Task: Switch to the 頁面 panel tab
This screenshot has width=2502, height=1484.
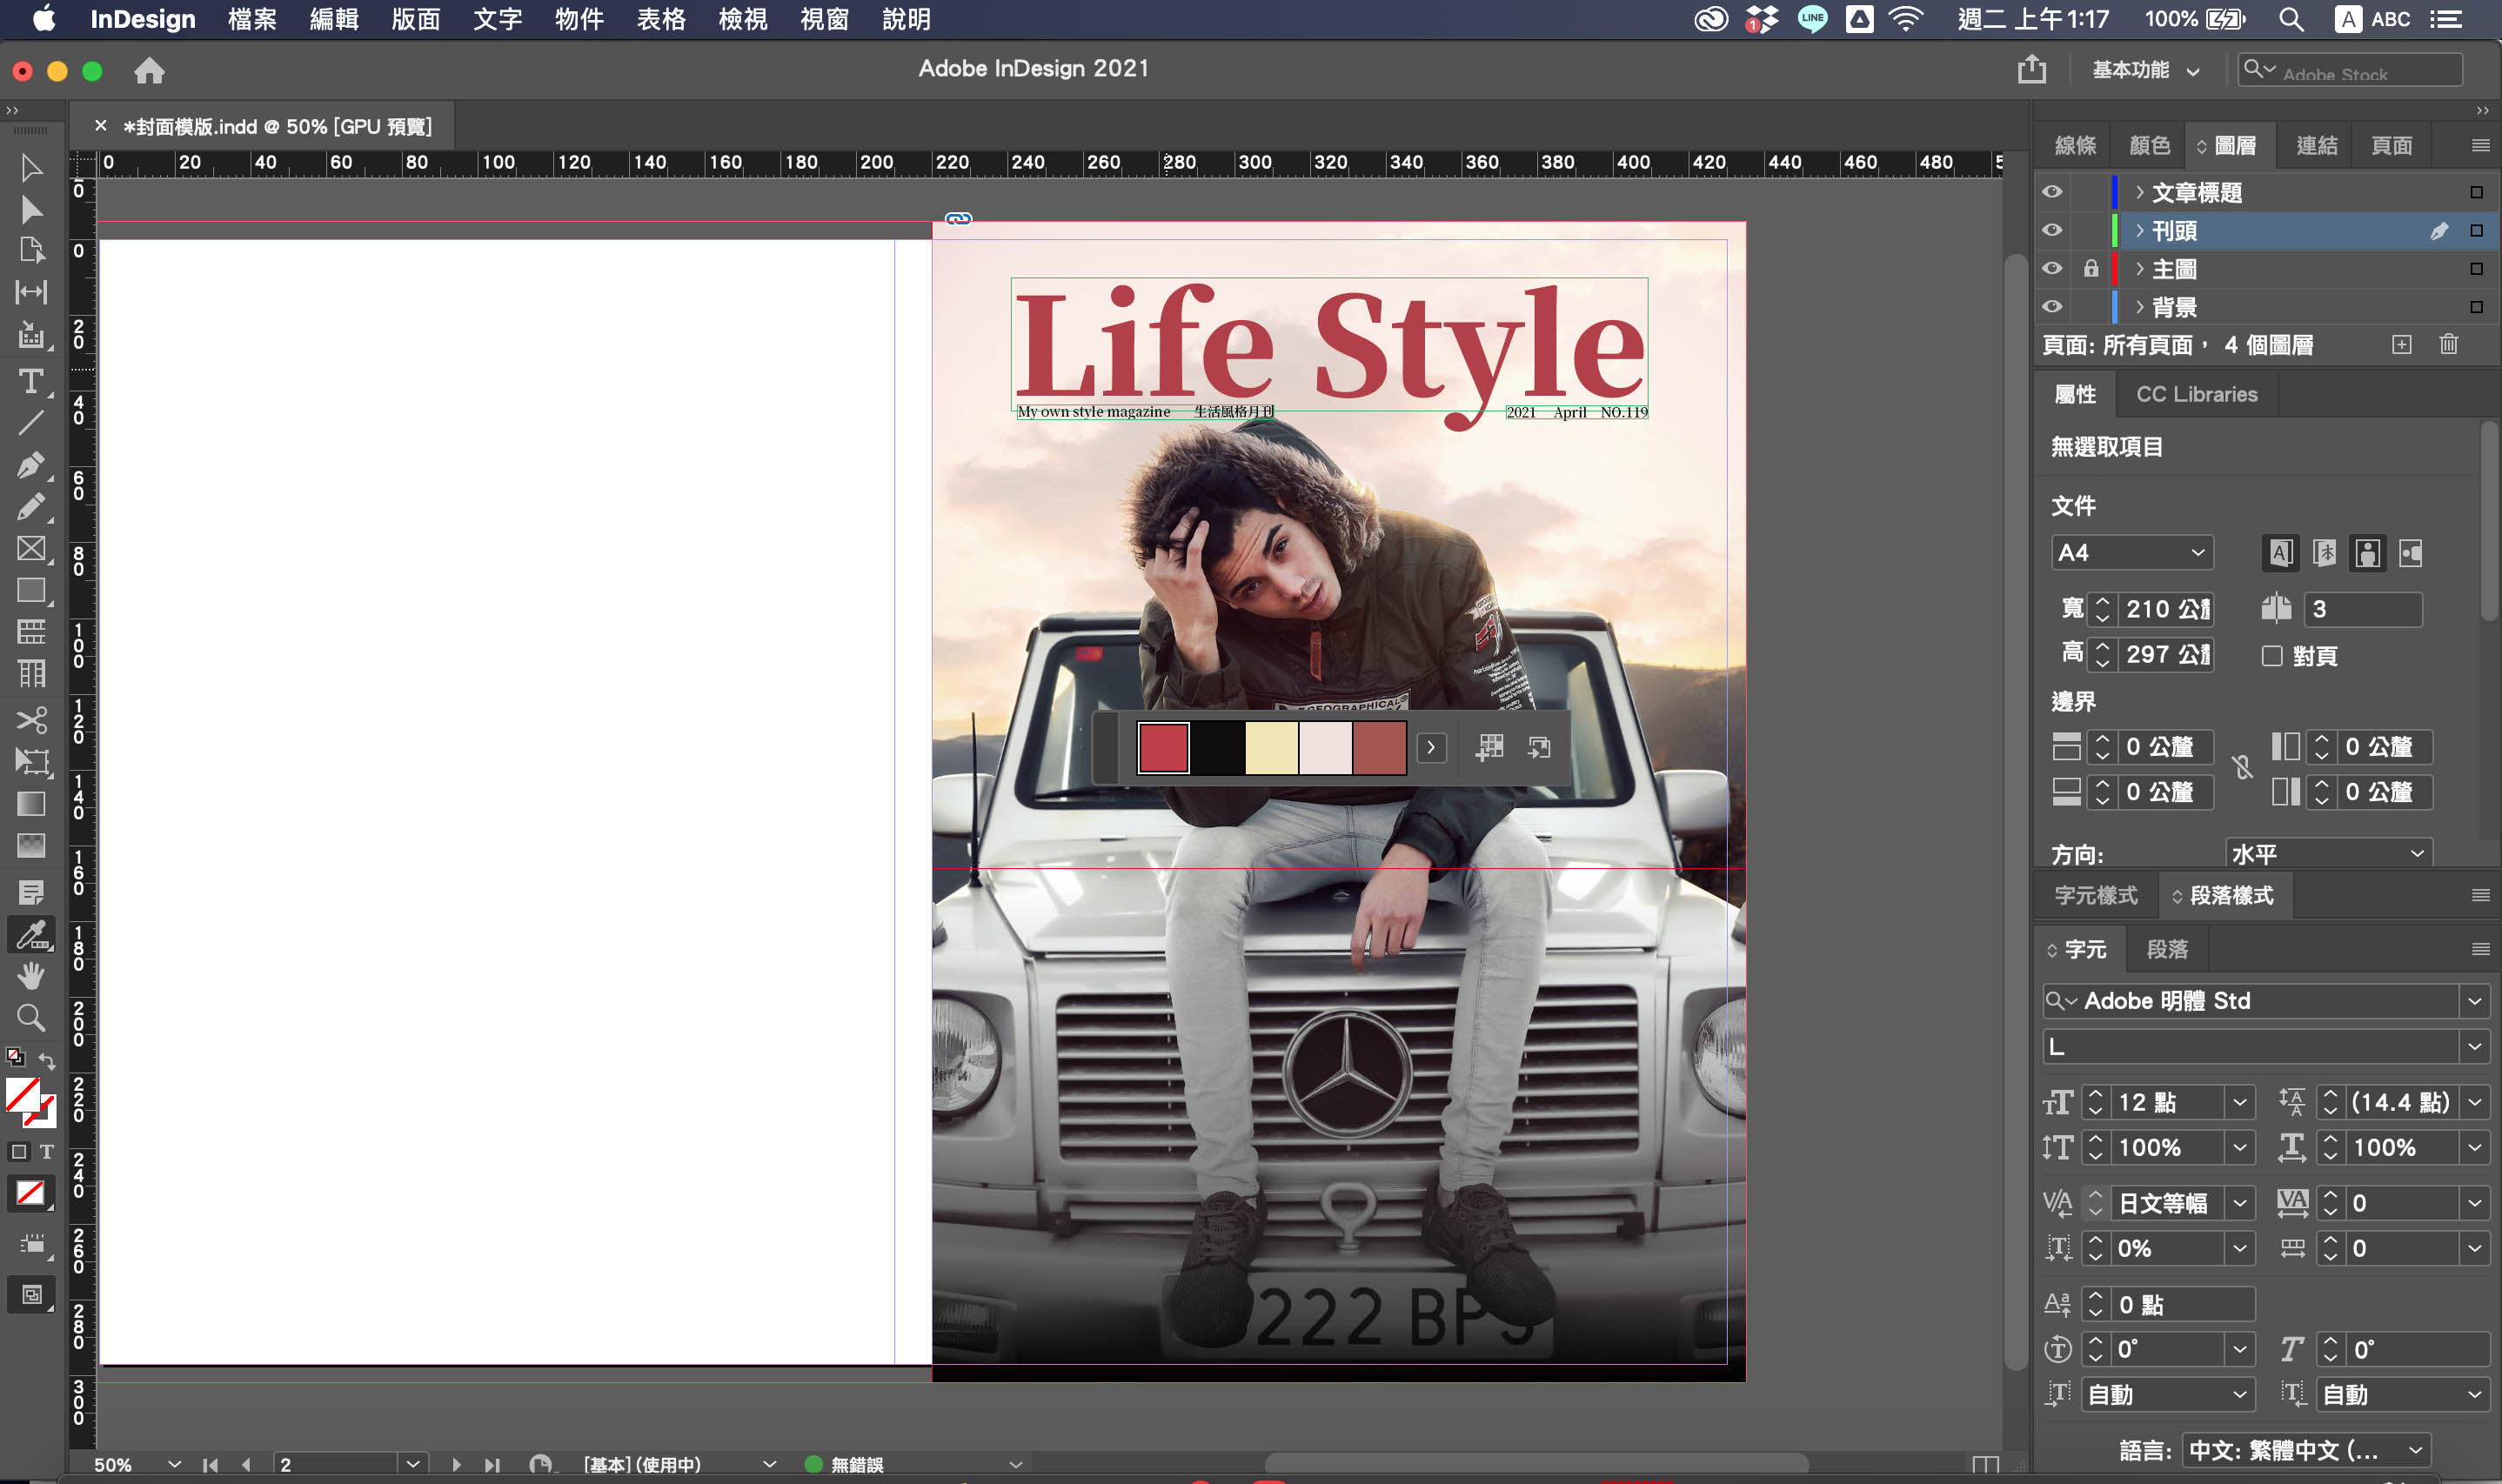Action: pos(2391,146)
